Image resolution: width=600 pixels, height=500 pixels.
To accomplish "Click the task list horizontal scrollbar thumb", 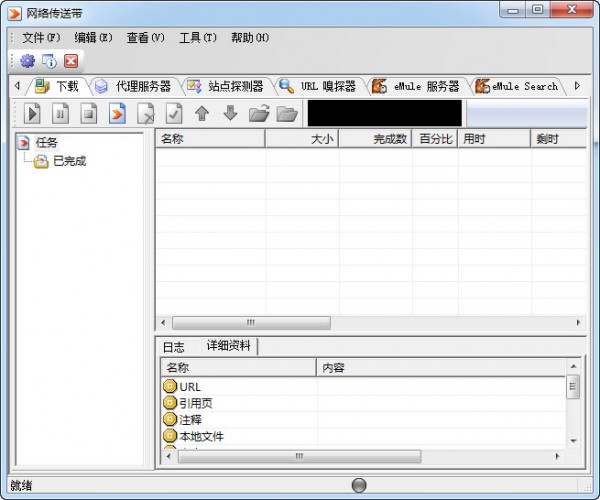I will pyautogui.click(x=250, y=323).
